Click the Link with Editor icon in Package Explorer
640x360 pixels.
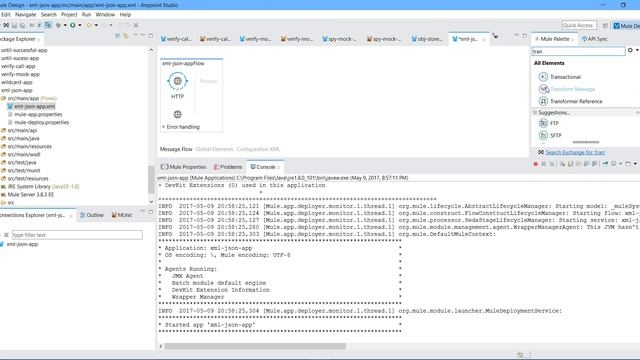click(126, 36)
